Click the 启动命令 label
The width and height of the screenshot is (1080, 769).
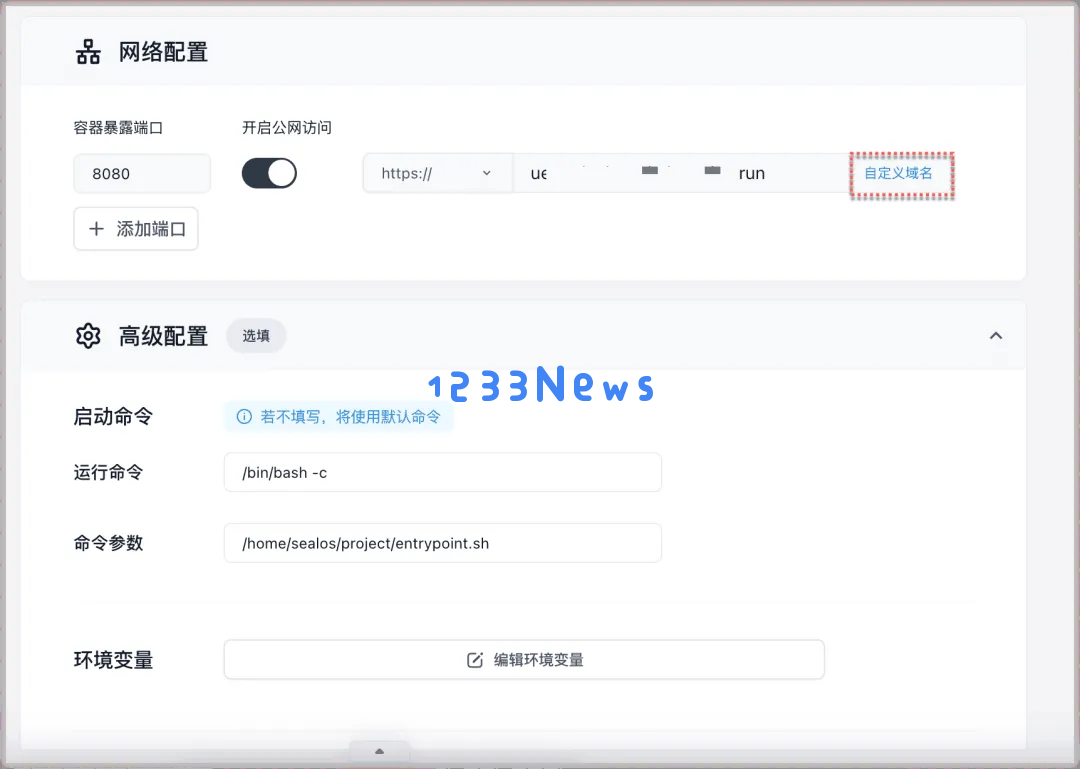point(113,416)
